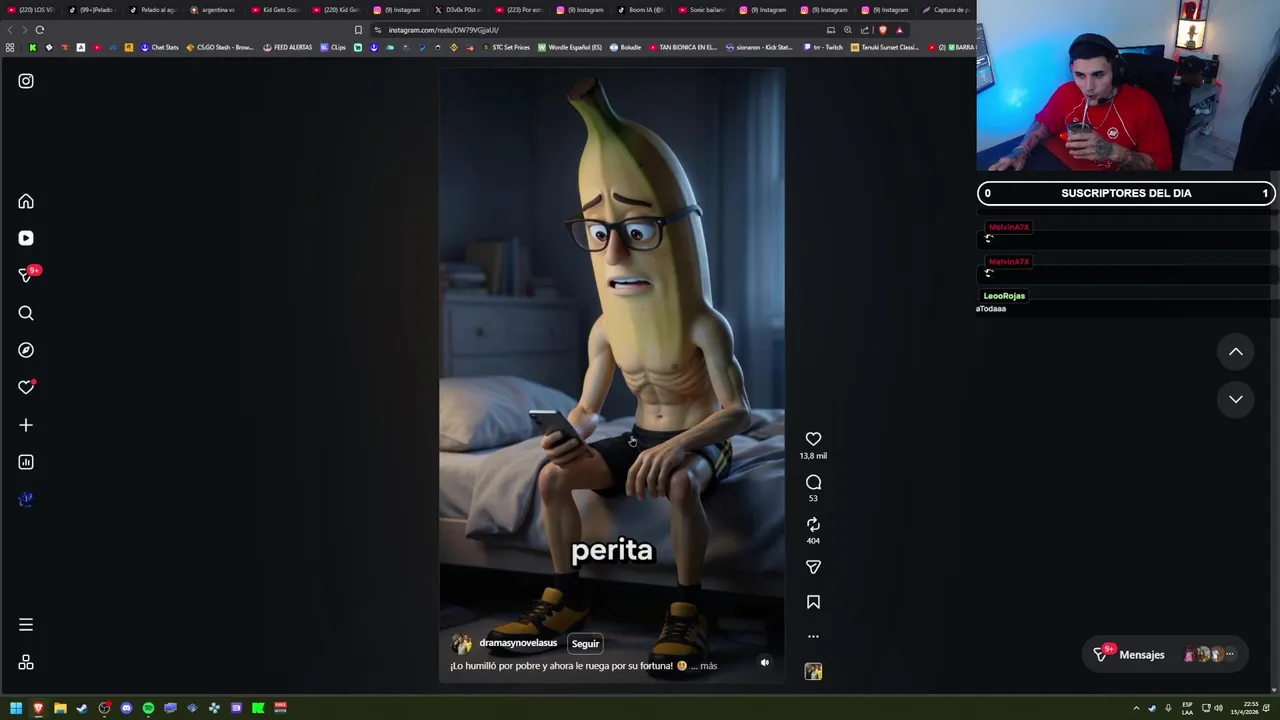The height and width of the screenshot is (720, 1280).
Task: Save the reel with the bookmark icon
Action: pos(813,602)
